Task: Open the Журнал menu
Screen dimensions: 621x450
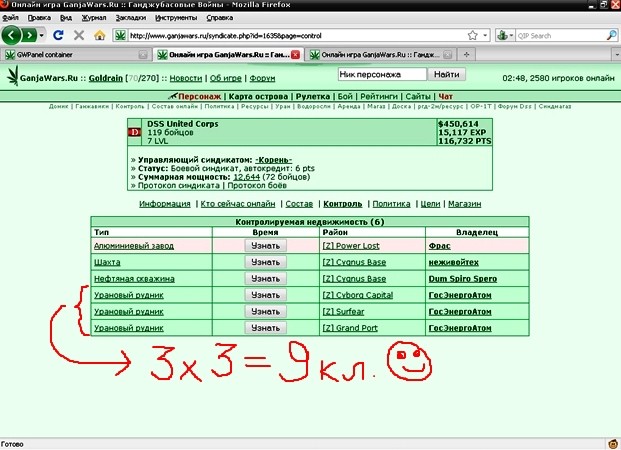Action: [94, 18]
